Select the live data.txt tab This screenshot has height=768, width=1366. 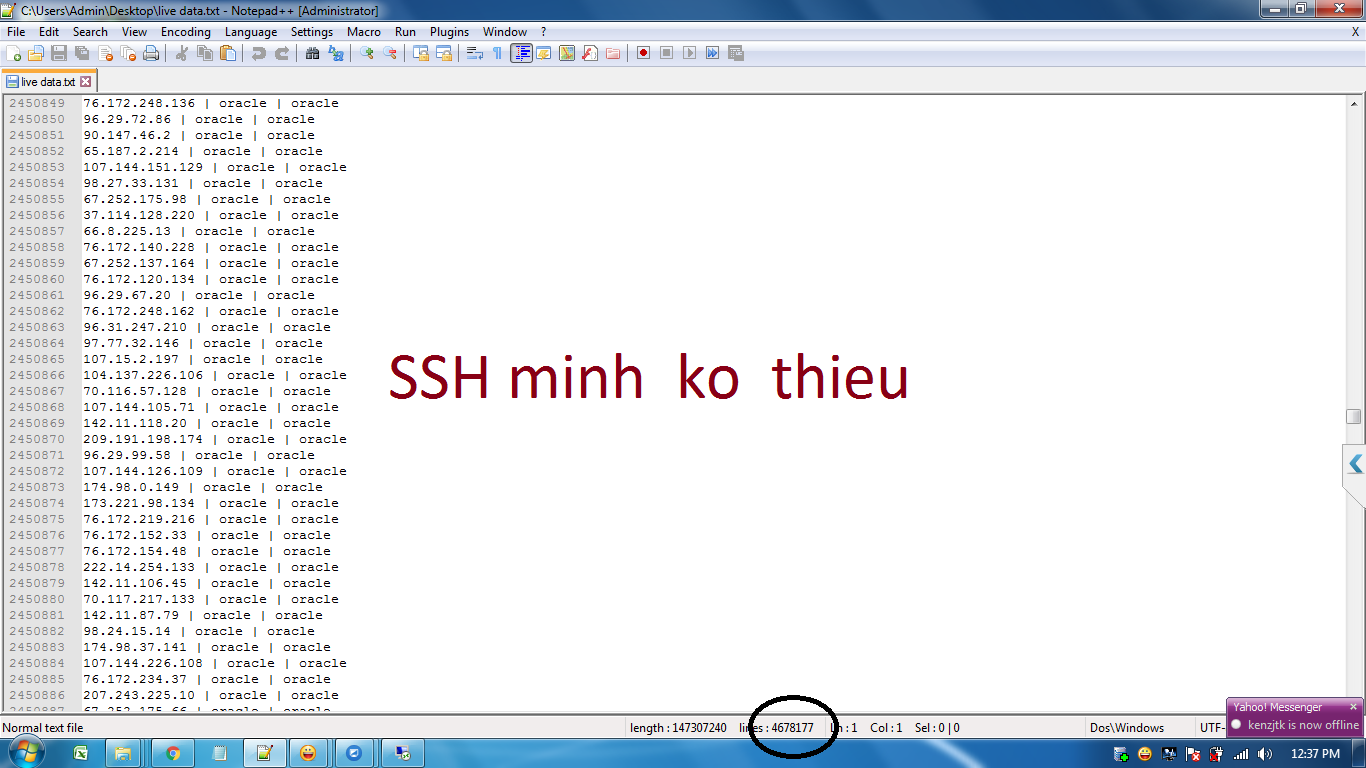[48, 82]
